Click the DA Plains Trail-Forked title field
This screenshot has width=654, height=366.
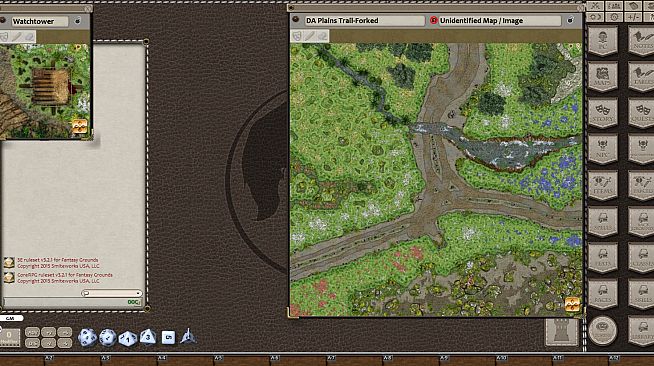point(364,20)
